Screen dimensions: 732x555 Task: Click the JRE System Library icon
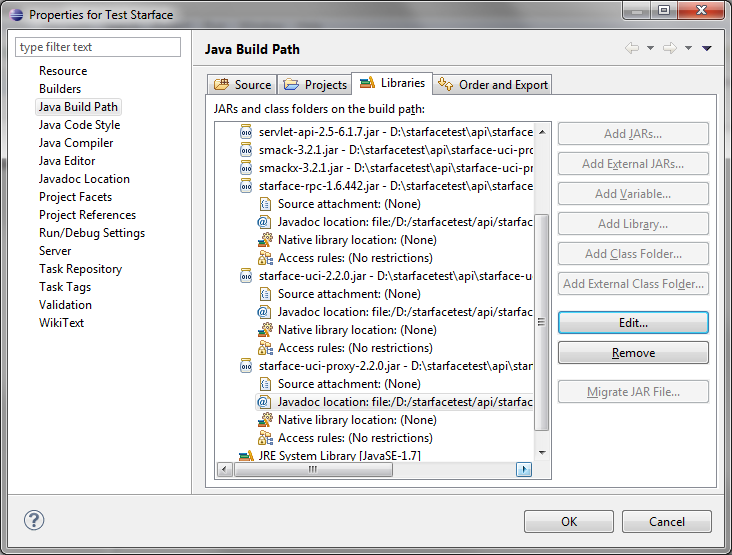(x=246, y=456)
